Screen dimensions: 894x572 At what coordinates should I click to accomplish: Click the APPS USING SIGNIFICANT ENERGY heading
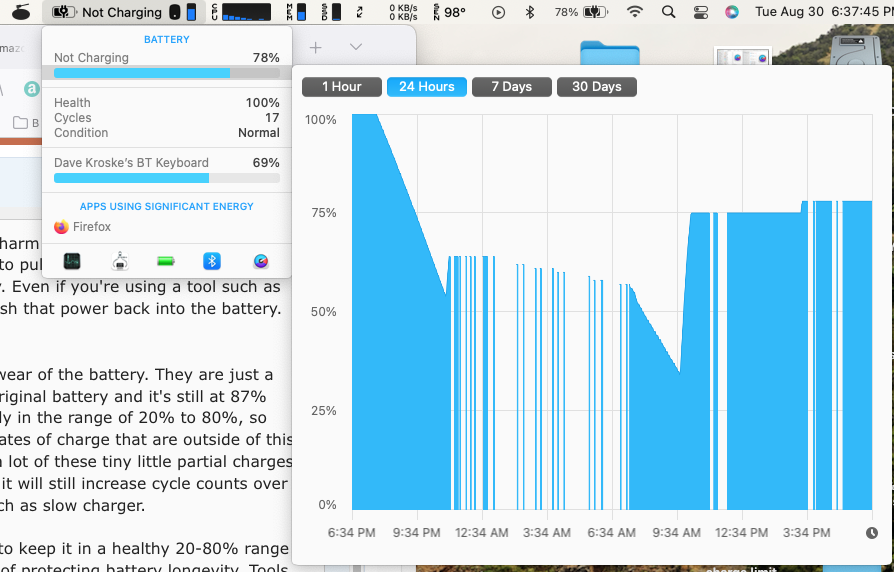pos(166,206)
